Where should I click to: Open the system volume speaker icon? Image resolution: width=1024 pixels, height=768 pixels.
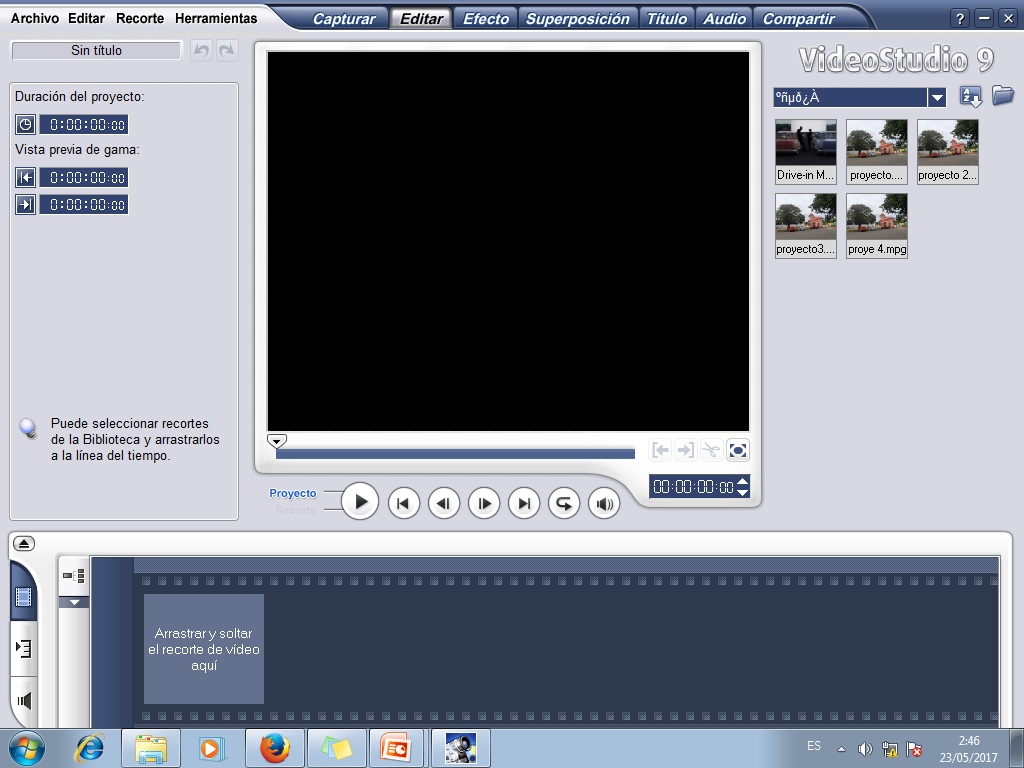(865, 748)
